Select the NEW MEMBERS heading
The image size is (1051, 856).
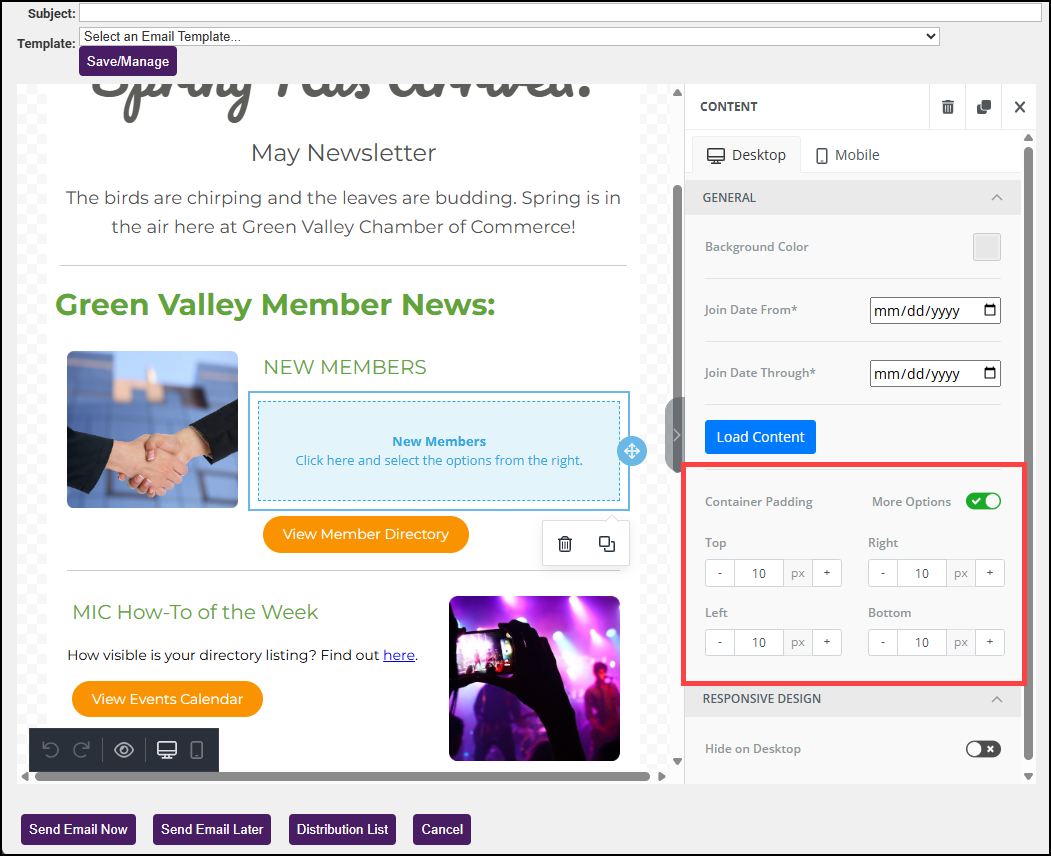coord(345,367)
